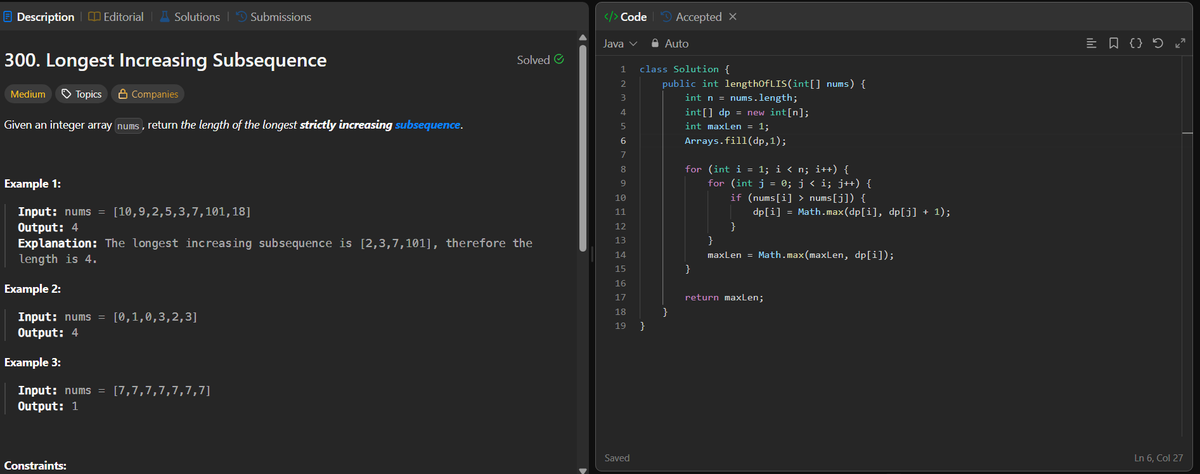View the Submissions tab
This screenshot has height=474, width=1200.
coord(272,17)
